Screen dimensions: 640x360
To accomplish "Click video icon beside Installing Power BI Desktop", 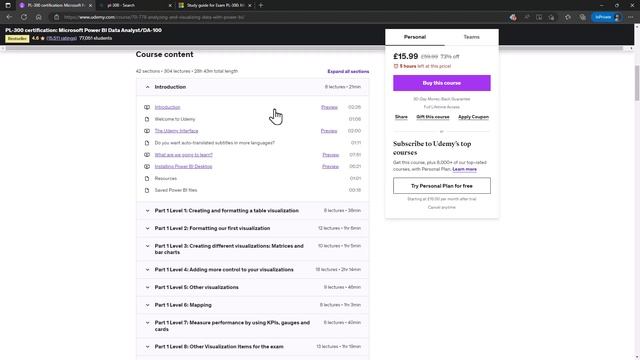I will (x=147, y=167).
